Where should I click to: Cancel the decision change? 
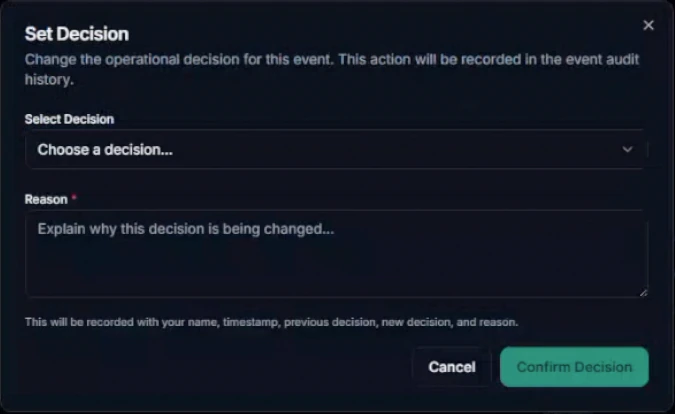(452, 367)
